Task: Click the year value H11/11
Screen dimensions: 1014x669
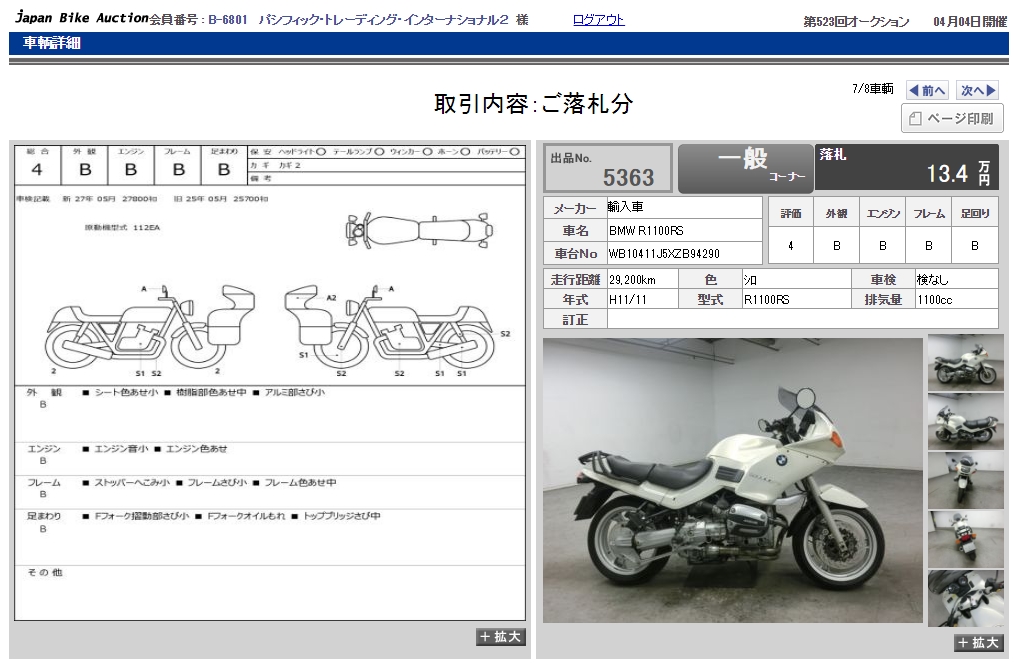Action: (627, 300)
